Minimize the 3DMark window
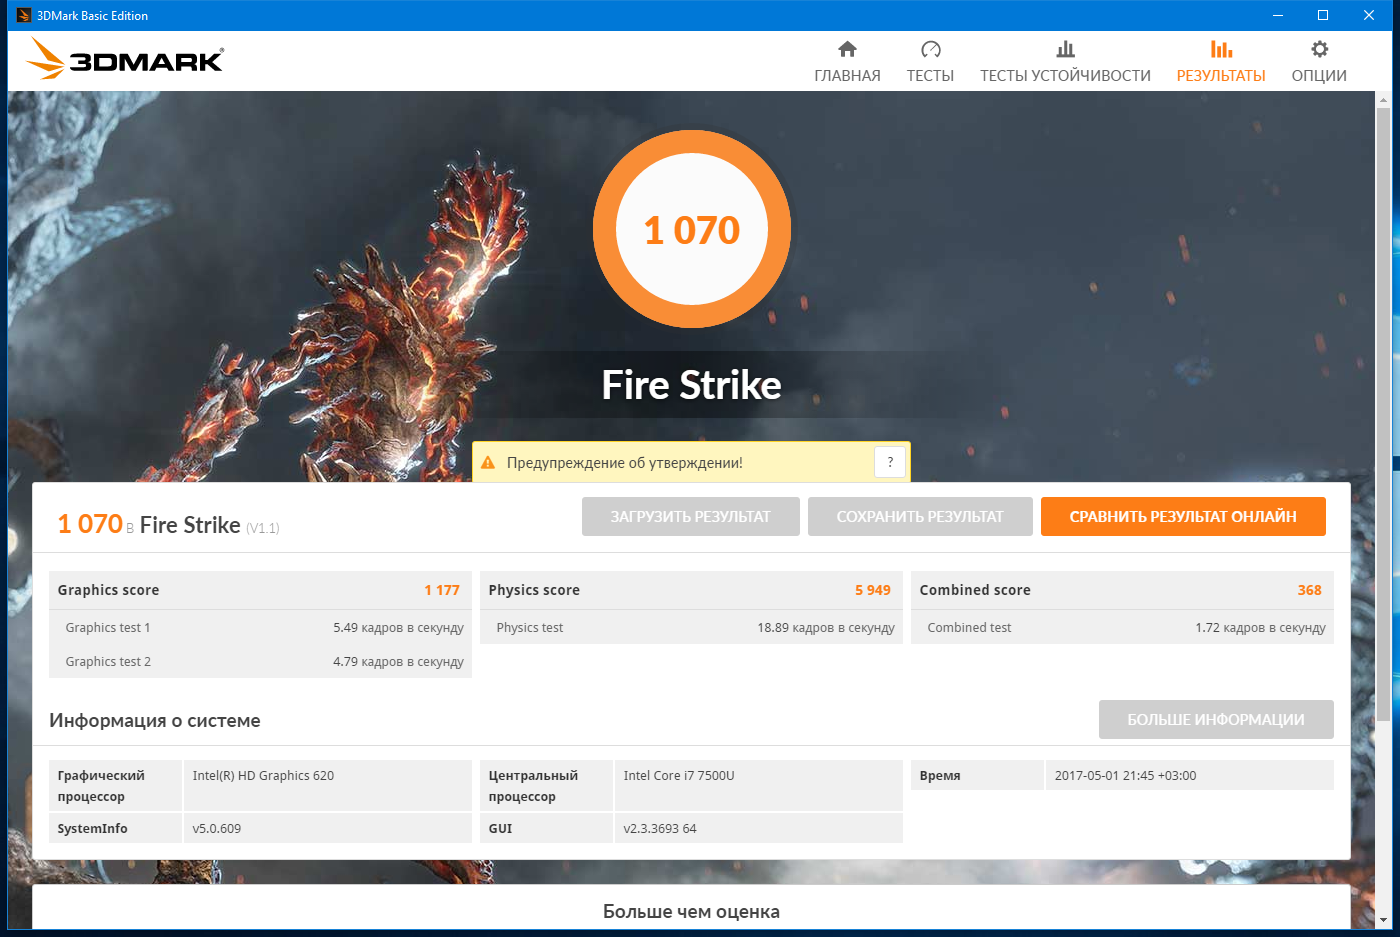This screenshot has width=1400, height=937. pyautogui.click(x=1277, y=15)
